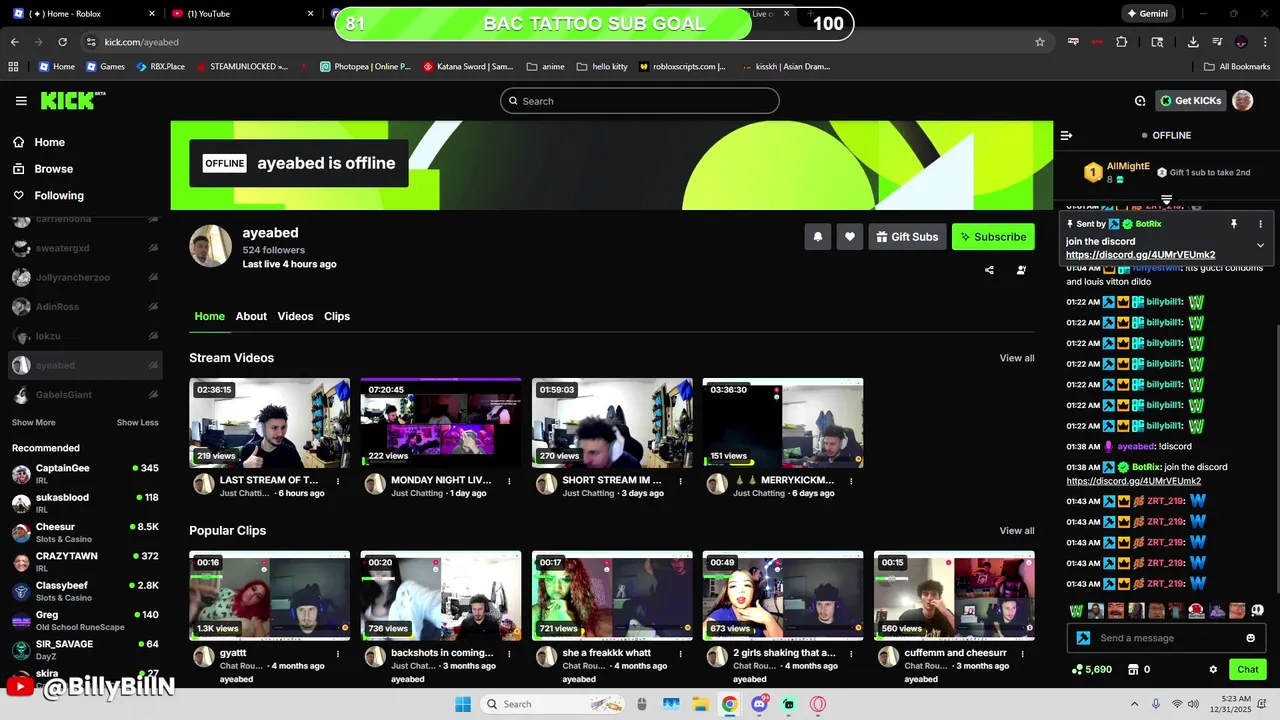
Task: Open the Kick hamburger menu
Action: coord(21,101)
